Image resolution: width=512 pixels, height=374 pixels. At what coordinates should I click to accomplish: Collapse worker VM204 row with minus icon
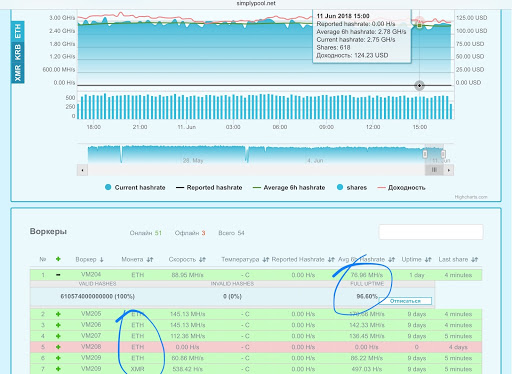[58, 275]
